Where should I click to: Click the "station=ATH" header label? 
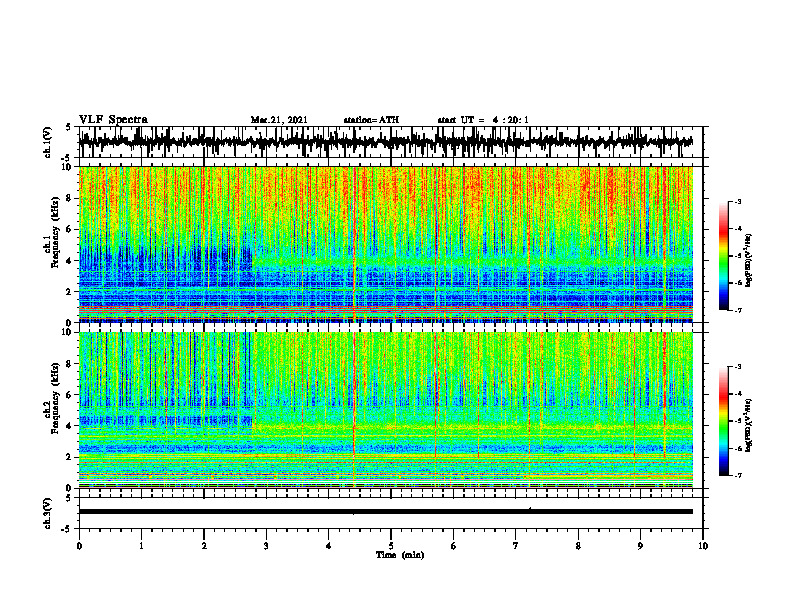[x=371, y=120]
